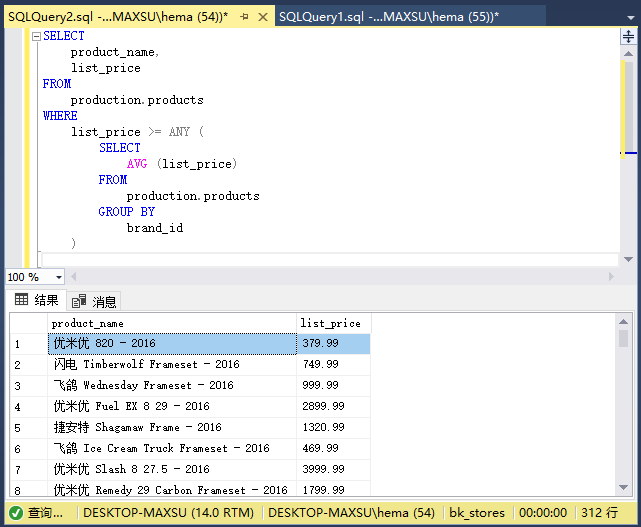This screenshot has width=641, height=527.
Task: Select price cell 749.99
Action: [334, 365]
